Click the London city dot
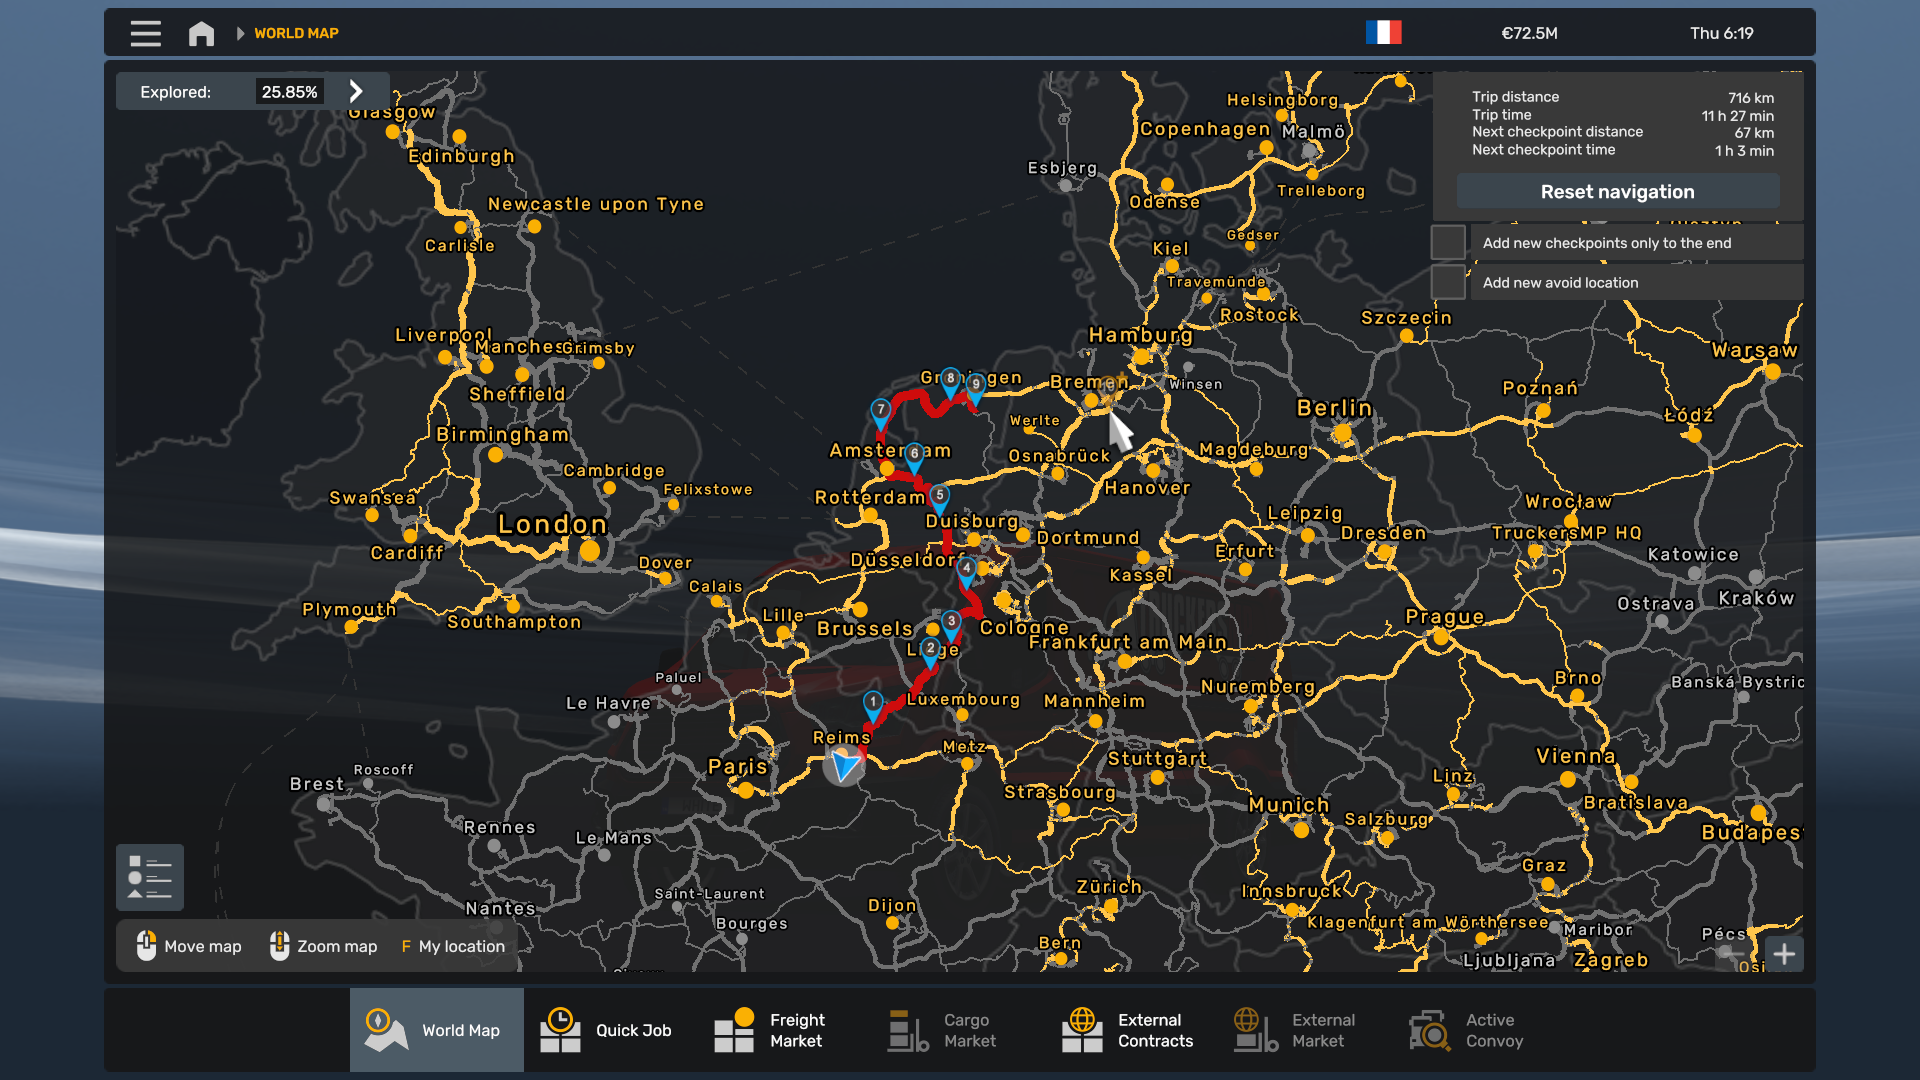Viewport: 1920px width, 1080px height. [590, 551]
